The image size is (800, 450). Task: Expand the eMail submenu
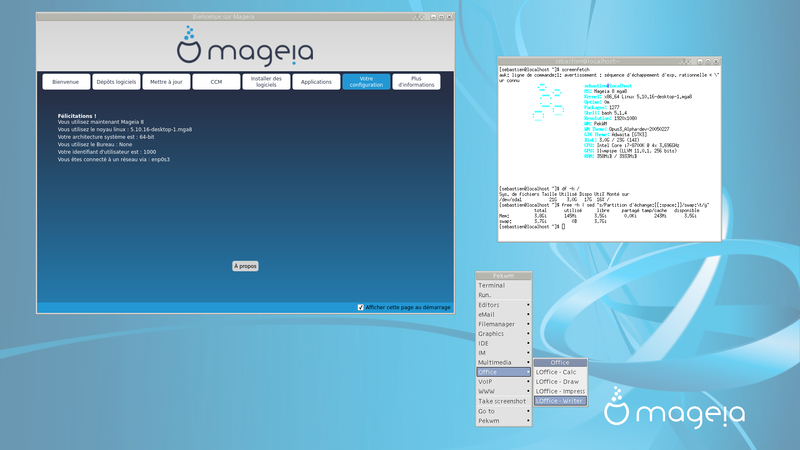[504, 314]
